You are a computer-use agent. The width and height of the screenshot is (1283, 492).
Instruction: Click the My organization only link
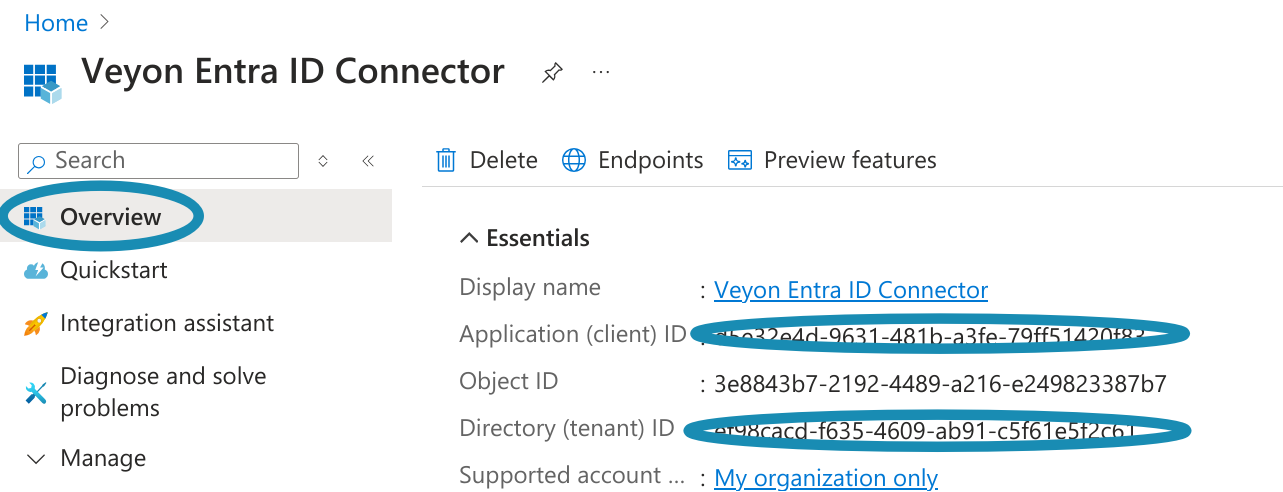825,478
